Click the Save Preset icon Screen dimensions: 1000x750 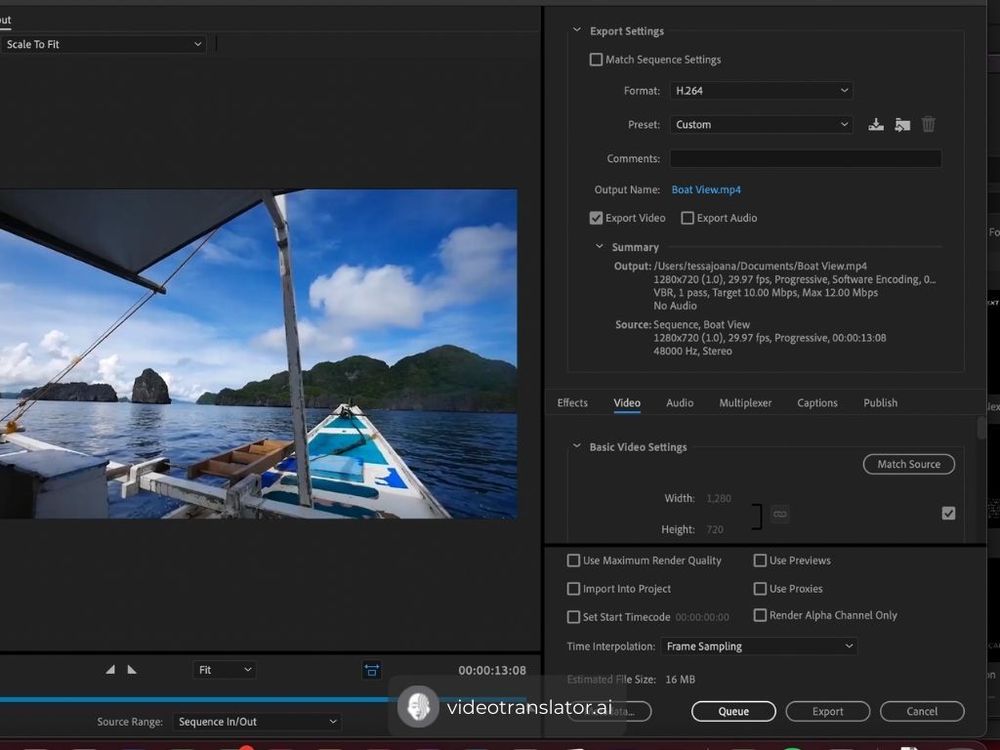click(x=876, y=125)
